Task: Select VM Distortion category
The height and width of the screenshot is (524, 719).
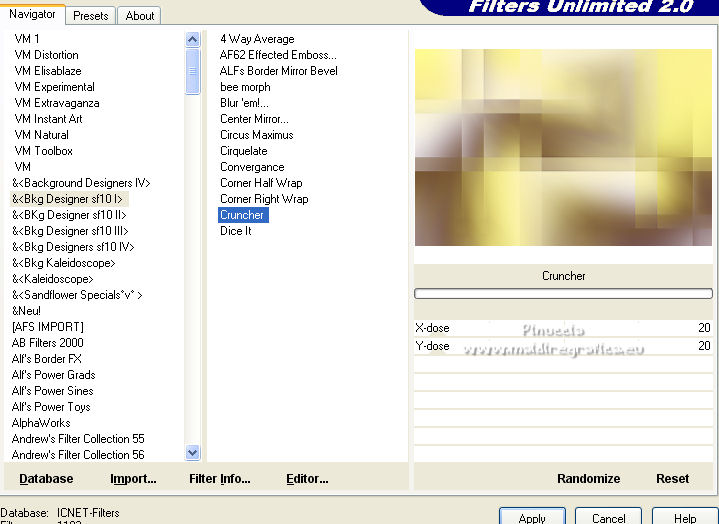Action: point(46,55)
